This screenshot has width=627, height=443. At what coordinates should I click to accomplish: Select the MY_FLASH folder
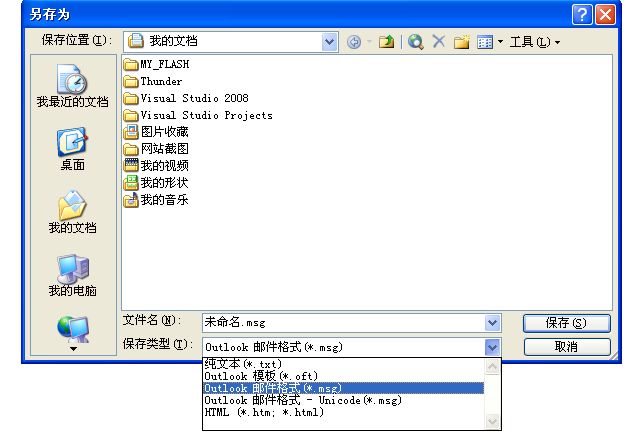click(x=156, y=64)
